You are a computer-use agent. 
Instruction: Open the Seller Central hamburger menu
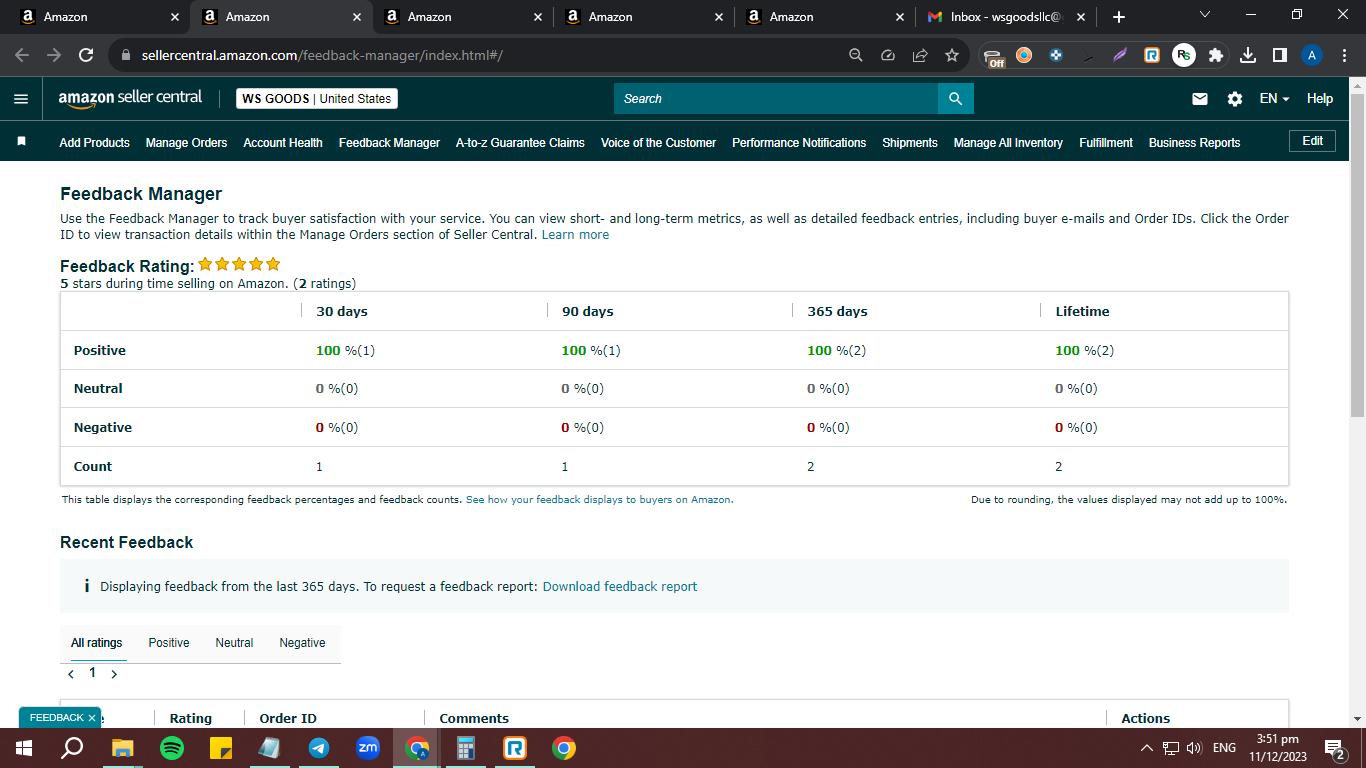21,99
